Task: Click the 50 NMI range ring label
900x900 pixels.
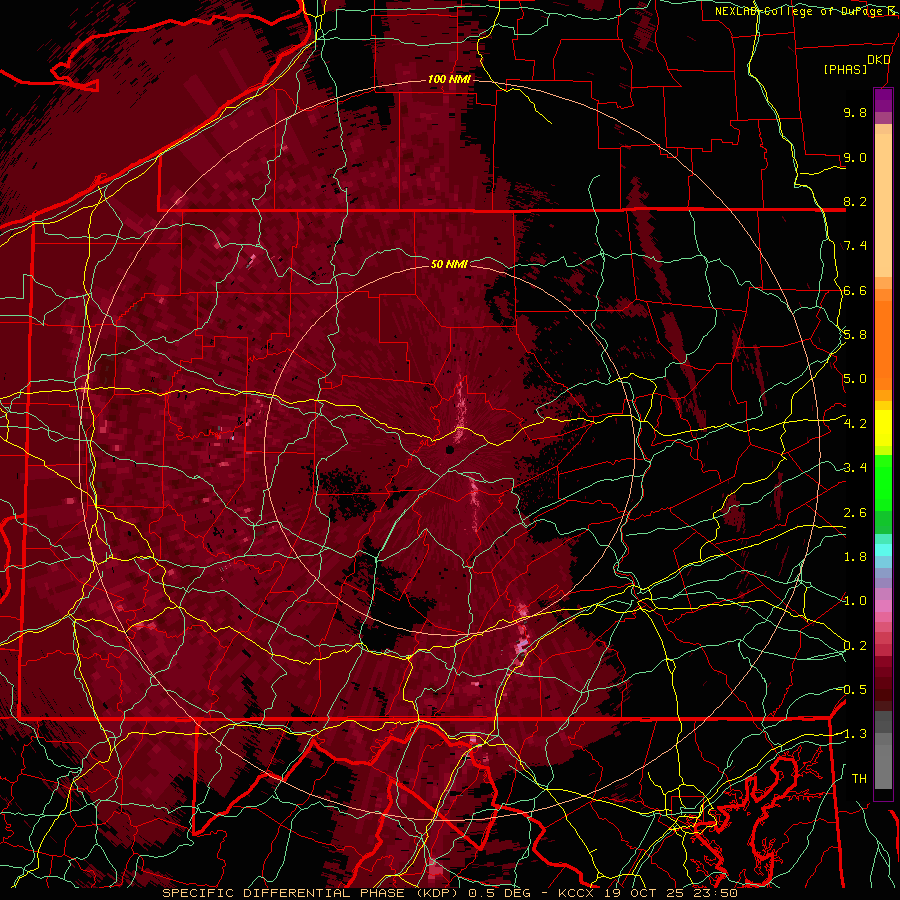Action: 449,264
